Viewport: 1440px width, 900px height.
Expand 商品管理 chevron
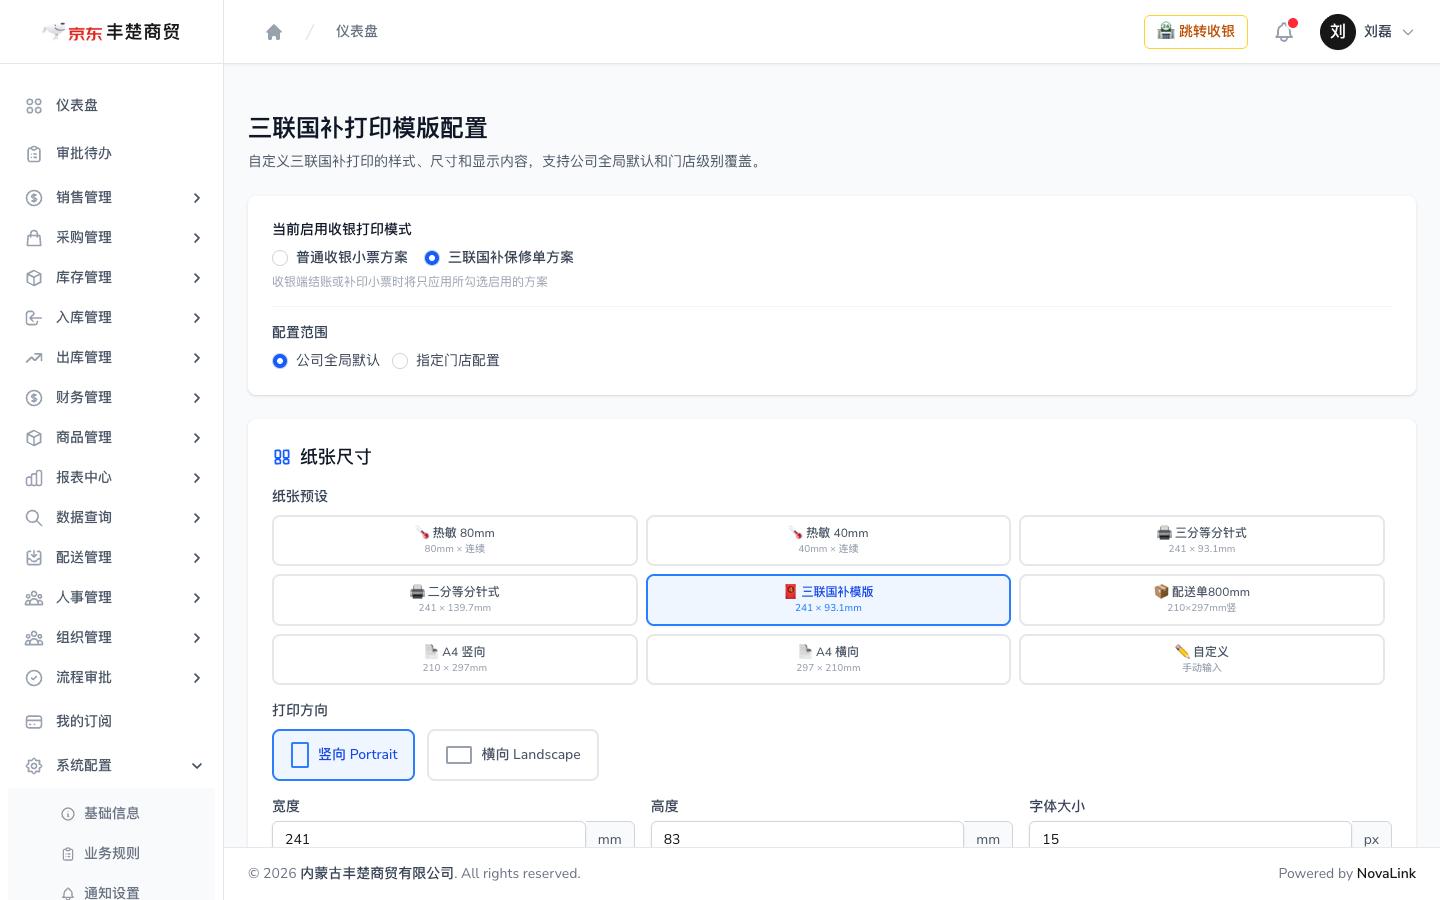[197, 438]
